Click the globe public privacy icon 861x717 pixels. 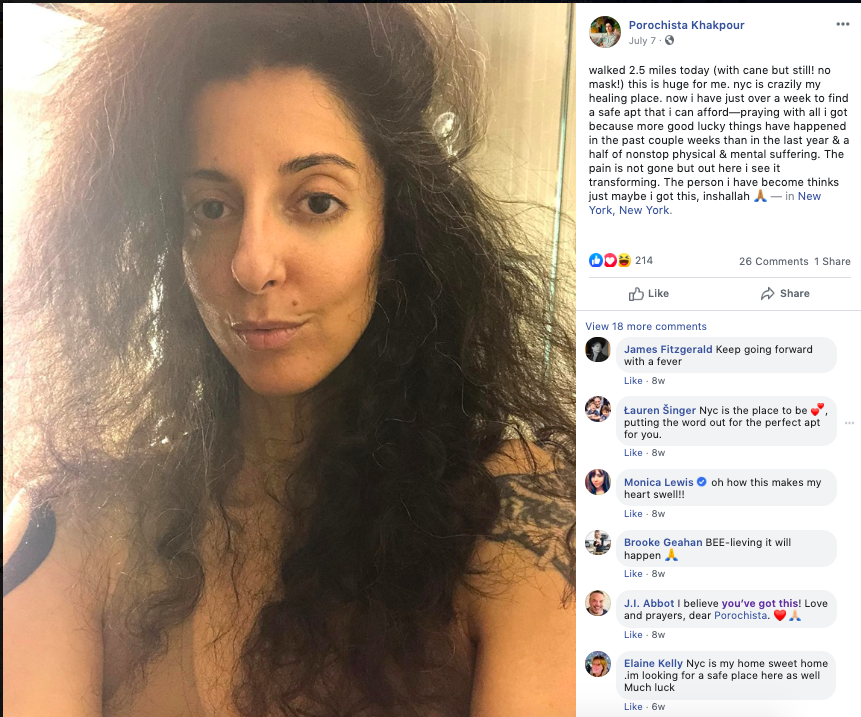[669, 41]
